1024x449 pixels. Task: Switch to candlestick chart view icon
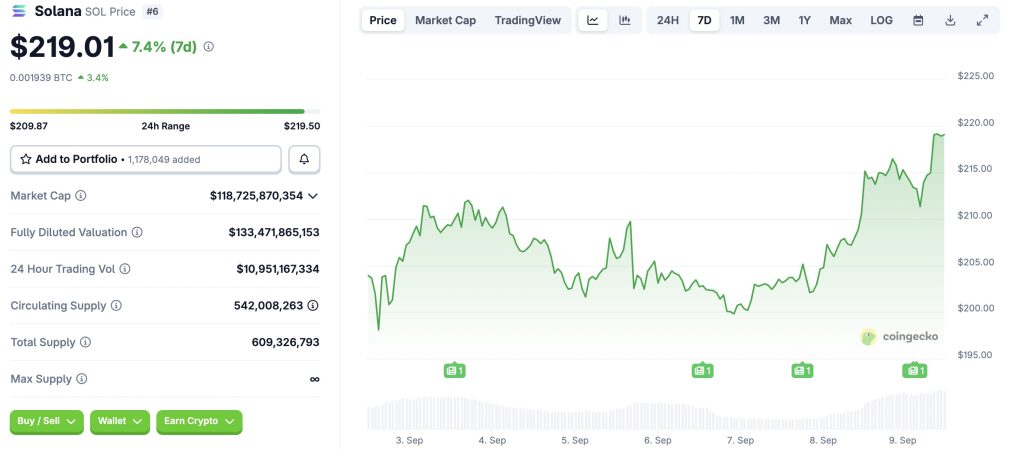coord(625,20)
